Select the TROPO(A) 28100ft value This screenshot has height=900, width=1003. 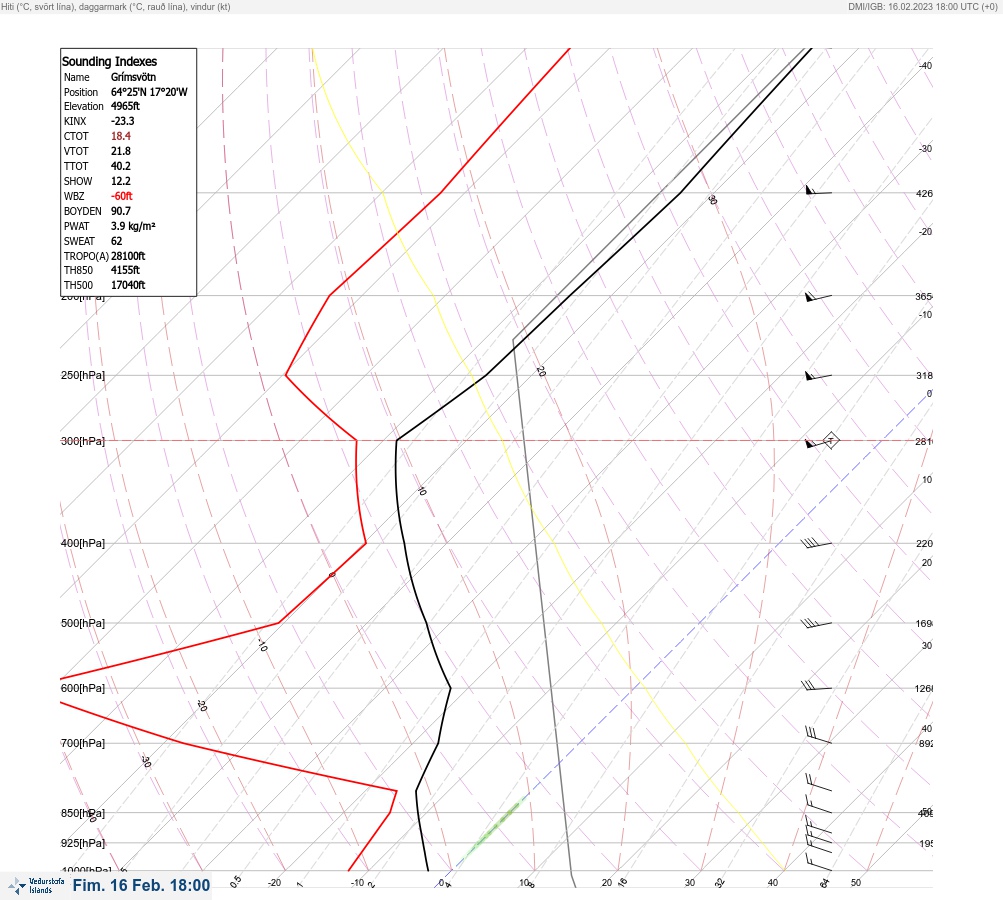128,256
